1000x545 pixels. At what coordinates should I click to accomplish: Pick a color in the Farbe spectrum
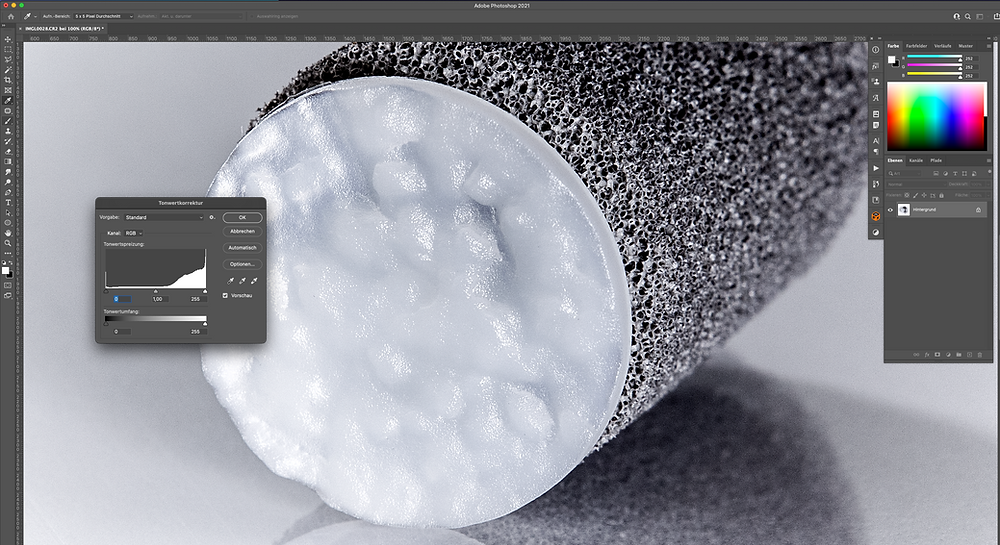(x=936, y=117)
